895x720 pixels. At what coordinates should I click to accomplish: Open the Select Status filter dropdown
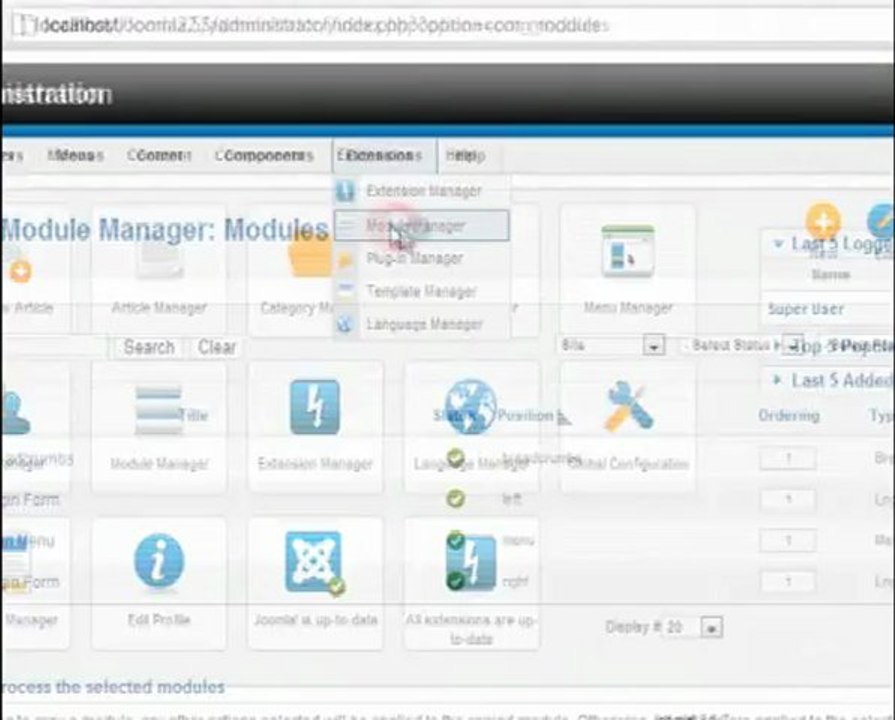pos(742,345)
